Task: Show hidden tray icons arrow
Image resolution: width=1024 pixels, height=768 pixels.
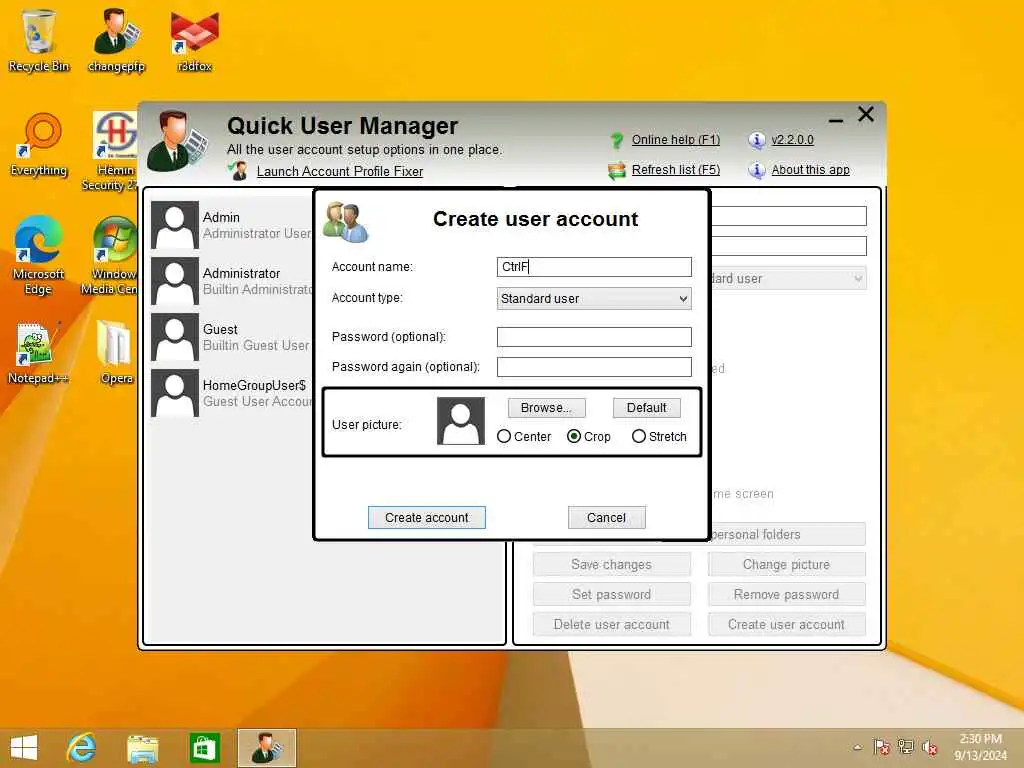Action: pos(857,747)
